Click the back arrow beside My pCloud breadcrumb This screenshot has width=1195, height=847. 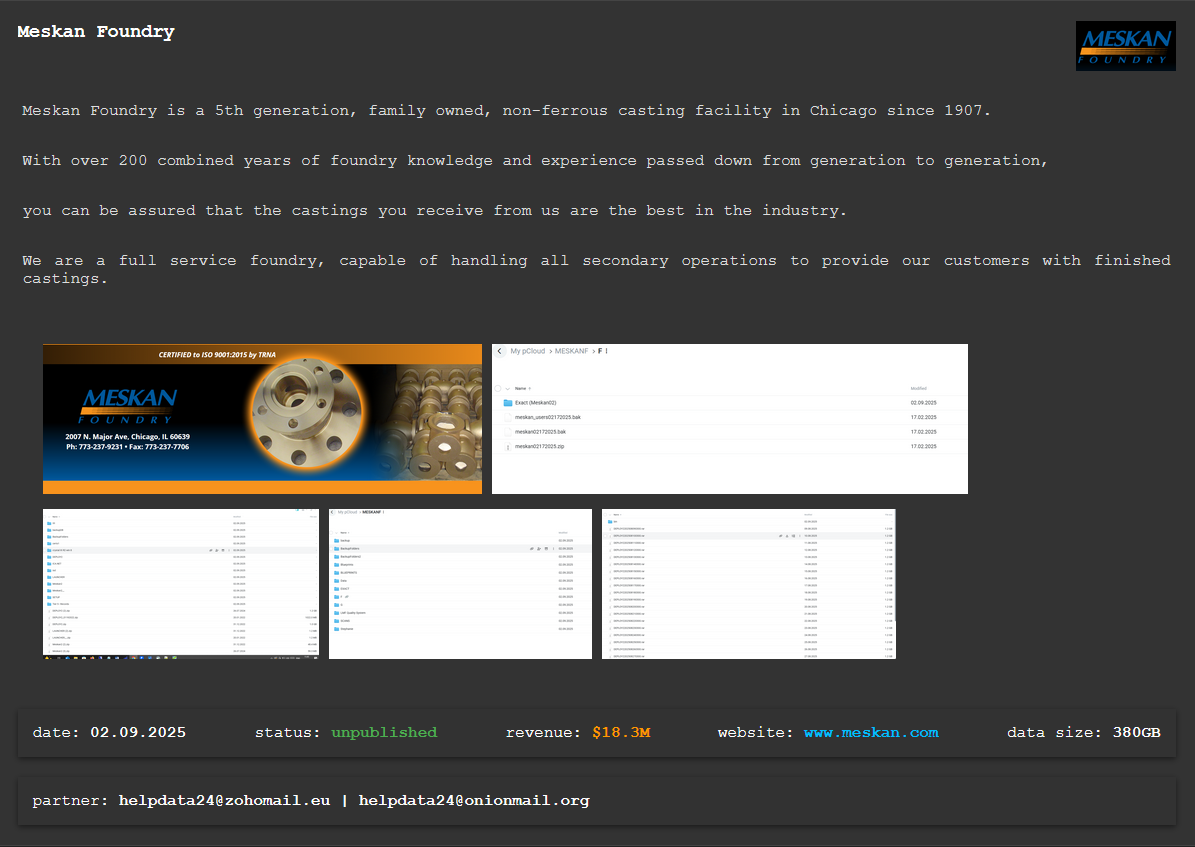[499, 351]
